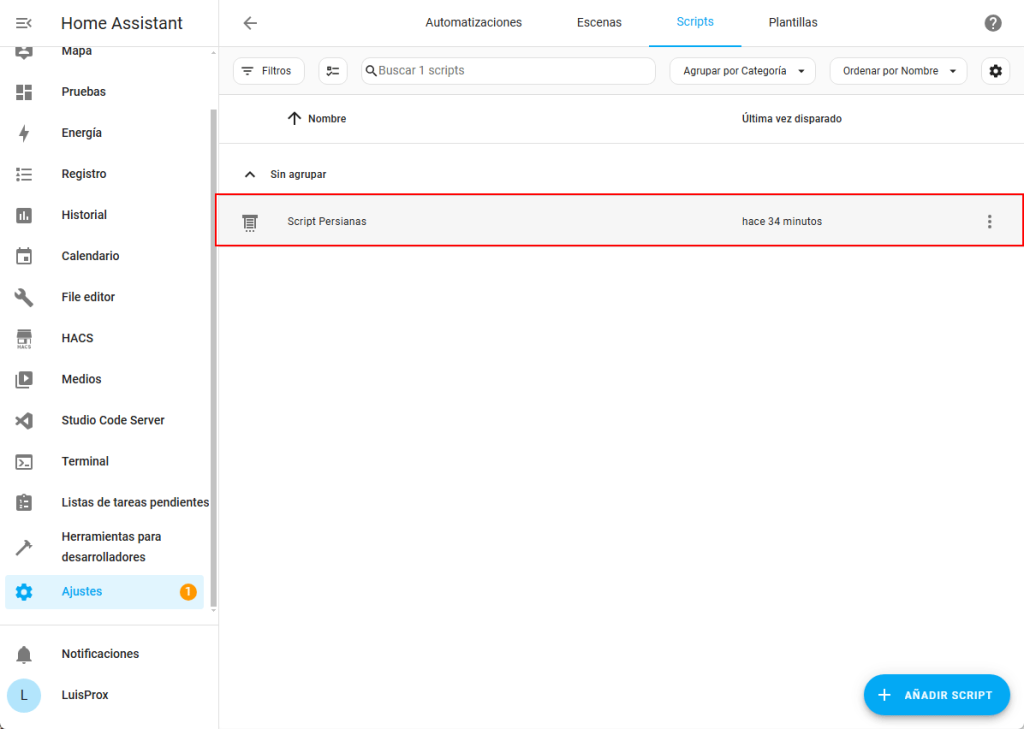Image resolution: width=1024 pixels, height=729 pixels.
Task: Open the table settings gear icon
Action: pos(995,71)
